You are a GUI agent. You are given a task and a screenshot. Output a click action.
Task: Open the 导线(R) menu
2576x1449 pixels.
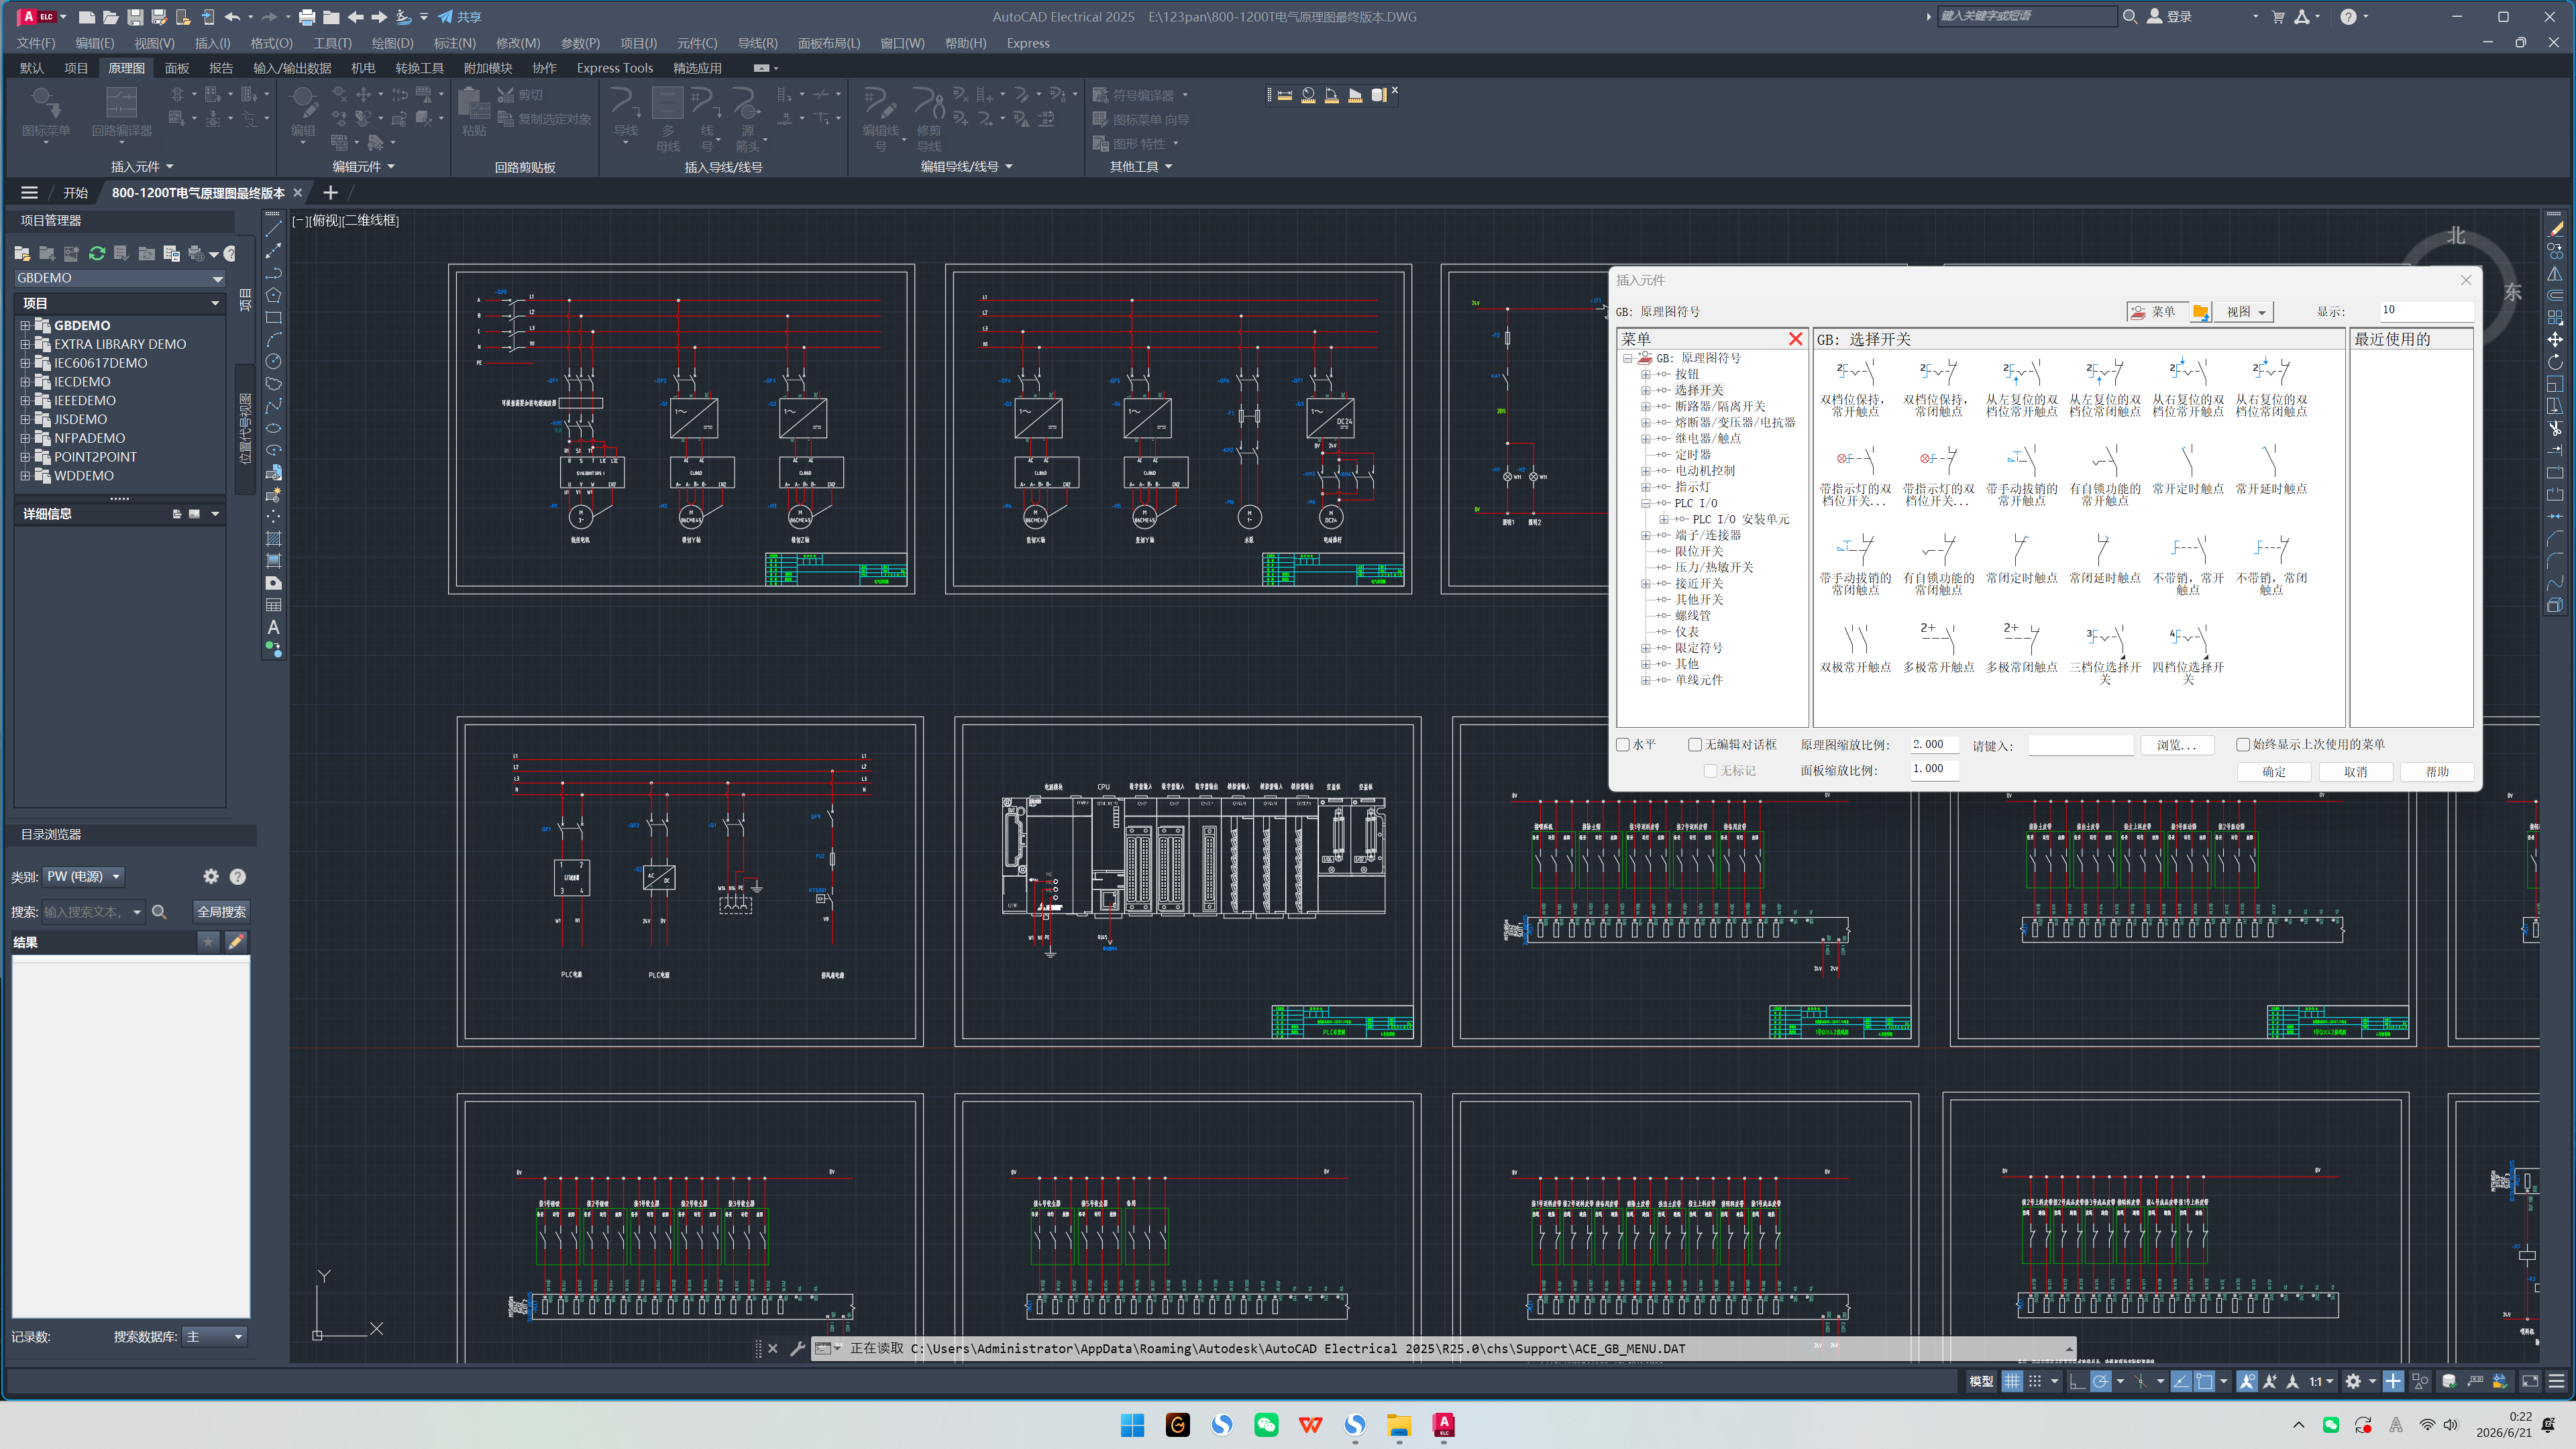[757, 43]
